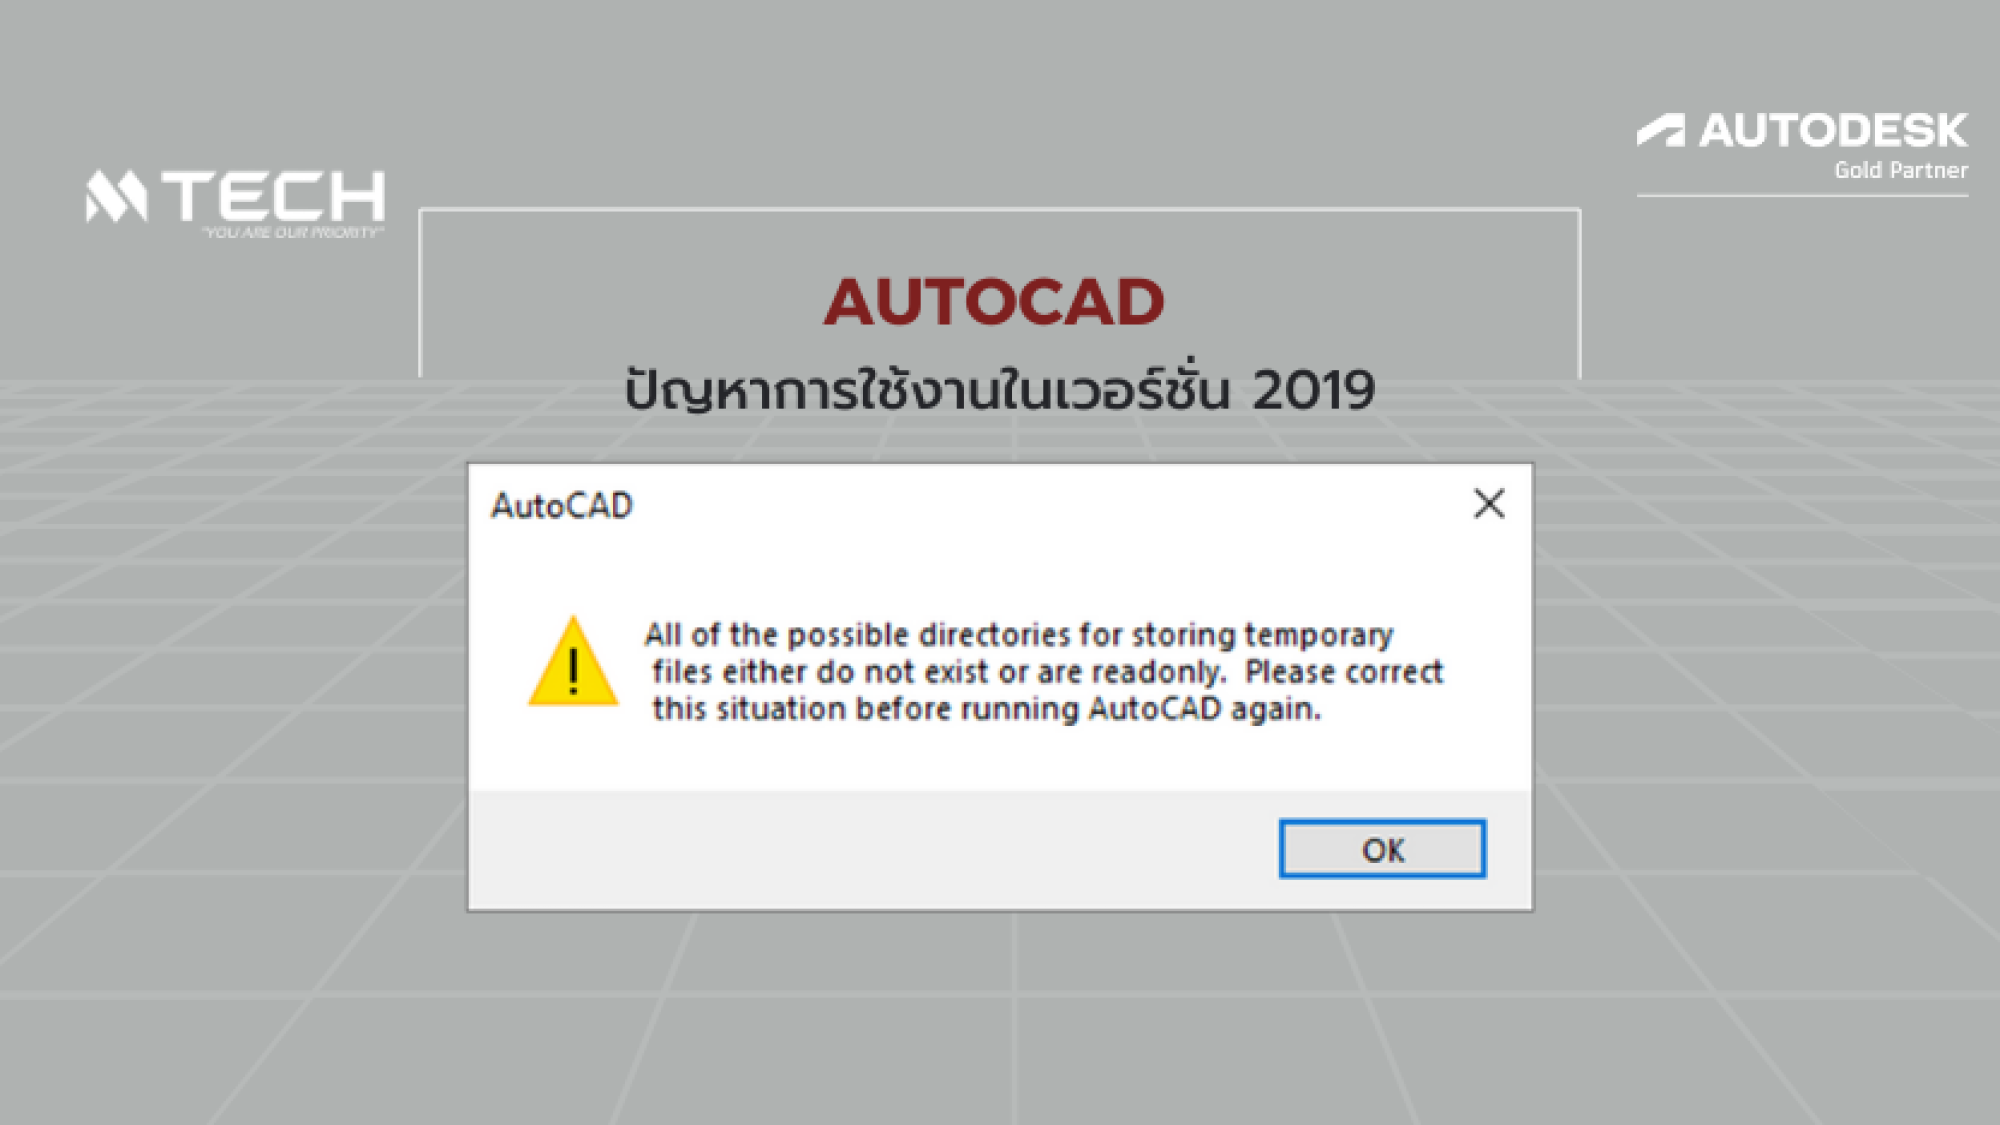2000x1125 pixels.
Task: Click message line "before running AutoCAD again"
Action: click(986, 709)
